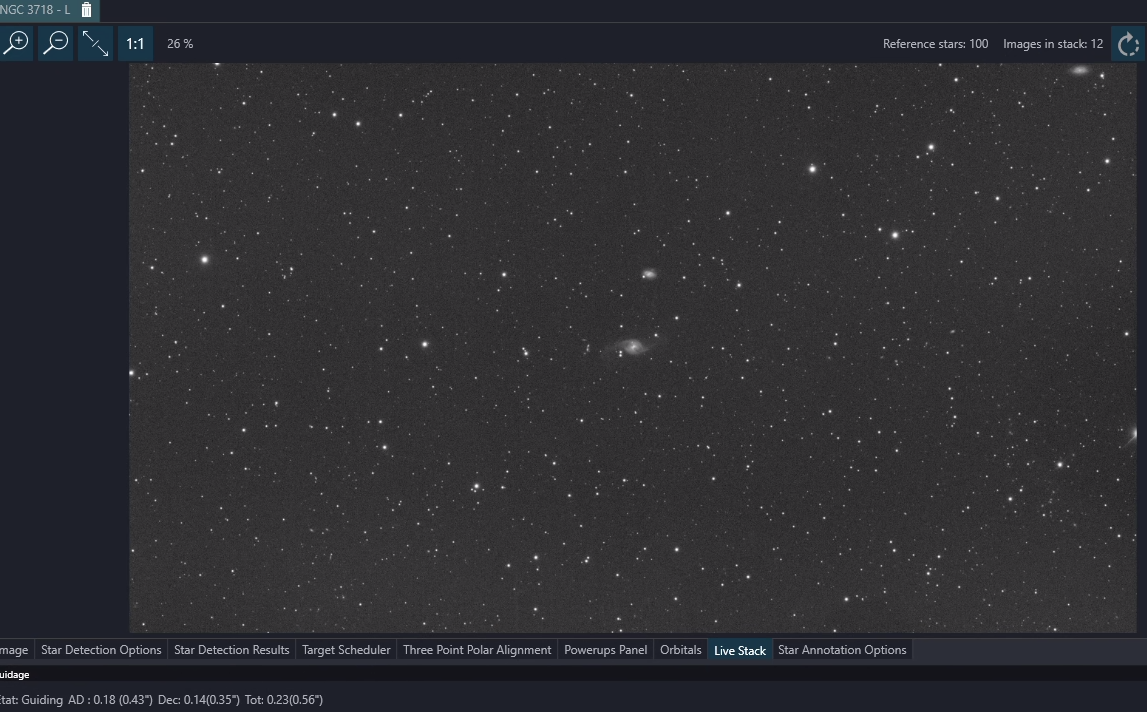Viewport: 1147px width, 712px height.
Task: Open Star Detection Results tab
Action: coord(232,650)
